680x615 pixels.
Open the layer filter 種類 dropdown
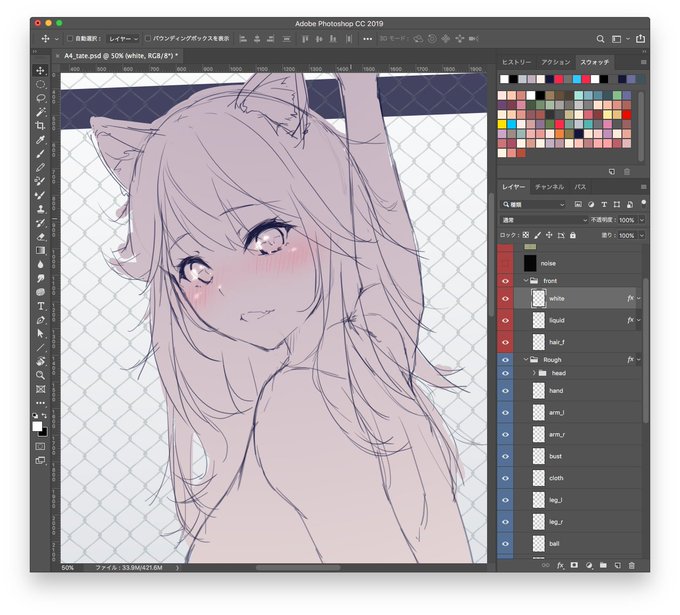point(533,204)
